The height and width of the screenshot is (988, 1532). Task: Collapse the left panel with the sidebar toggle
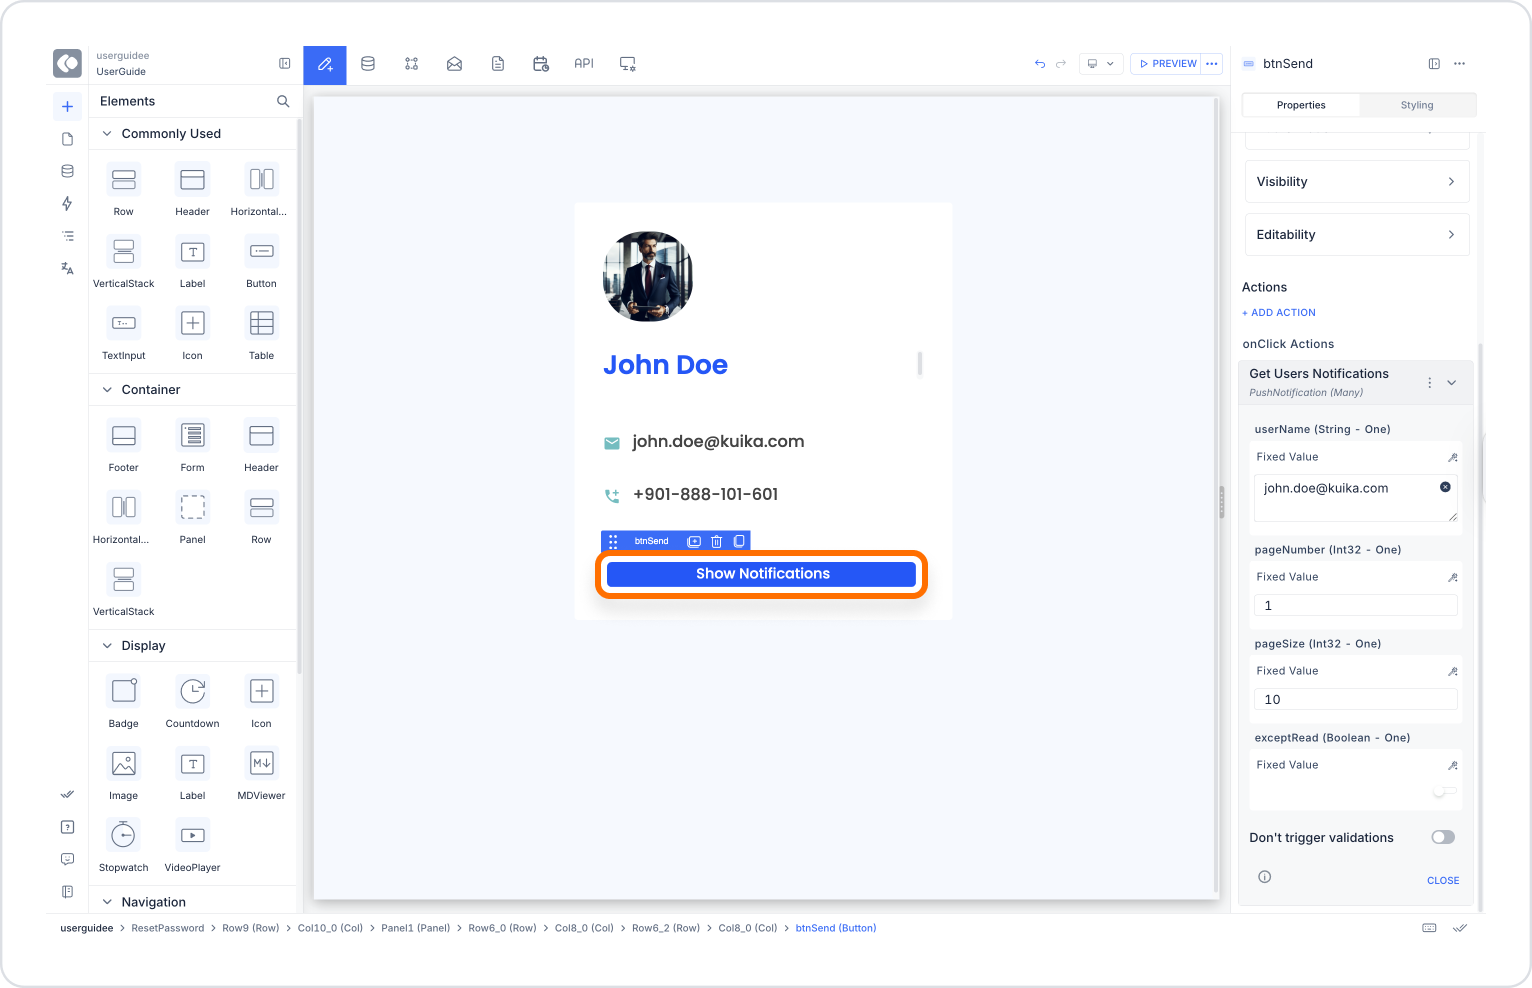(285, 64)
